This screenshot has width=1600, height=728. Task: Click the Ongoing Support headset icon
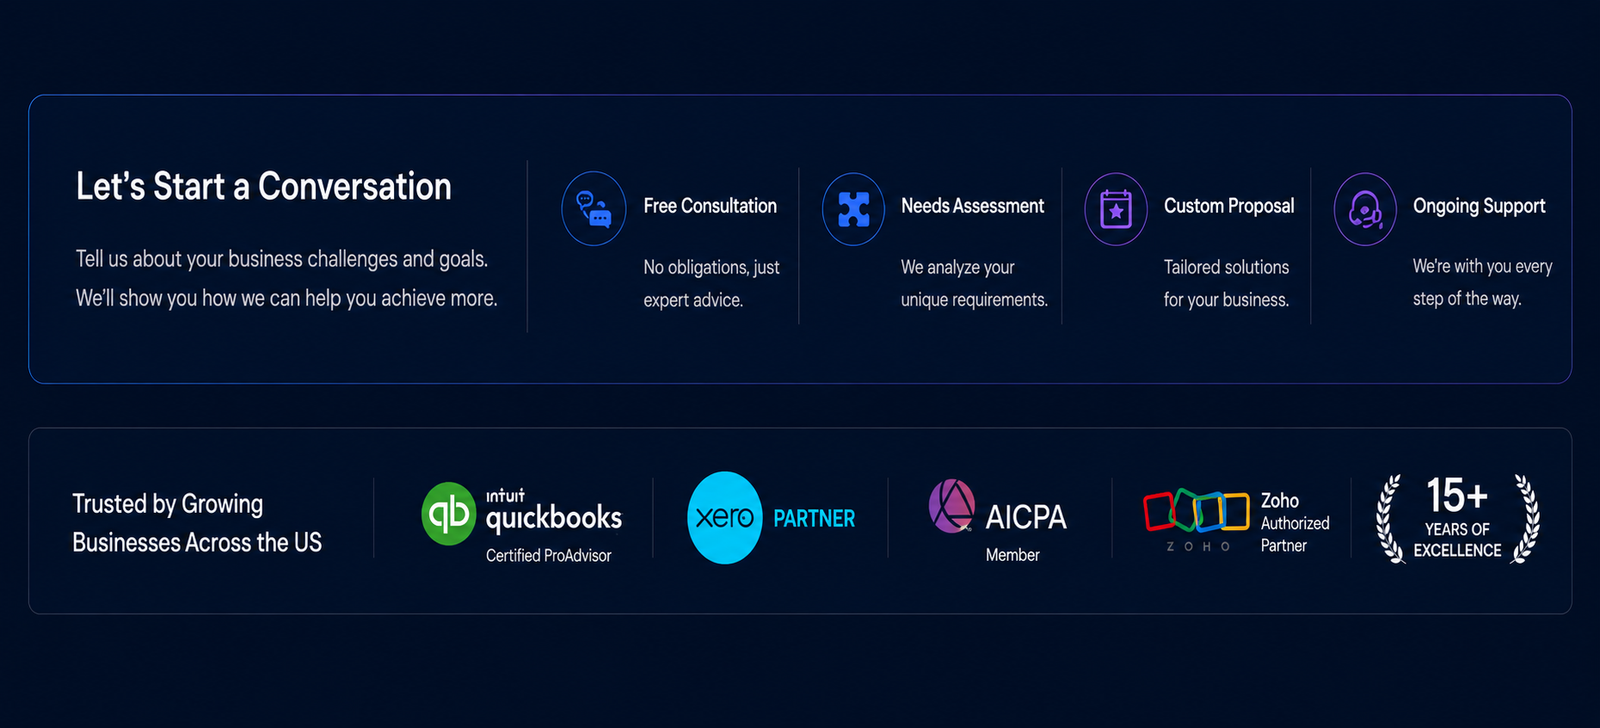[1365, 209]
